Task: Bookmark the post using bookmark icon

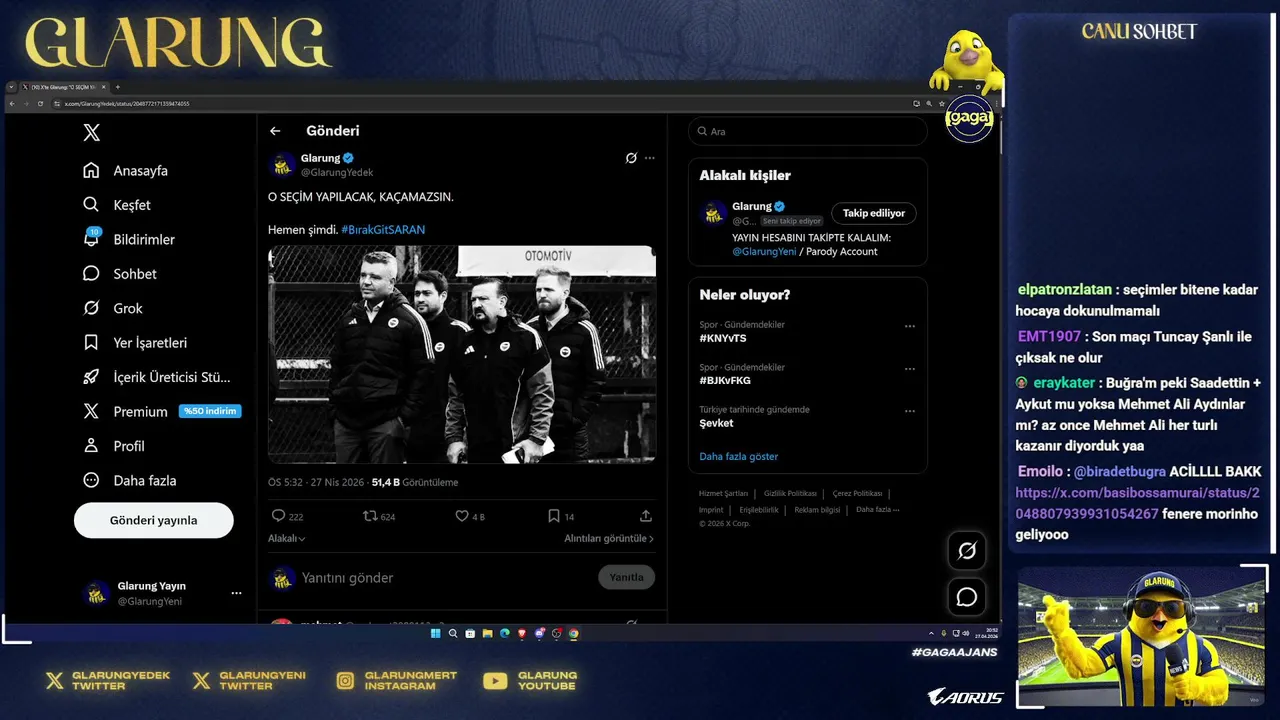Action: (554, 516)
